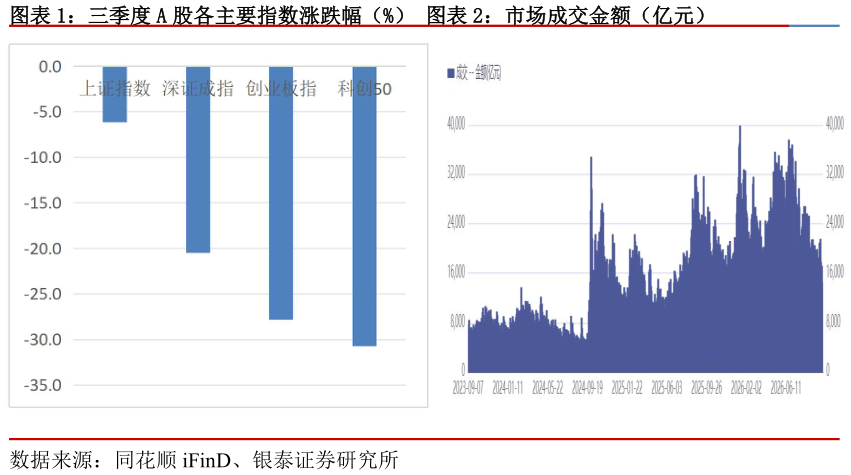Click the 2025-09-26 date label

[x=707, y=387]
